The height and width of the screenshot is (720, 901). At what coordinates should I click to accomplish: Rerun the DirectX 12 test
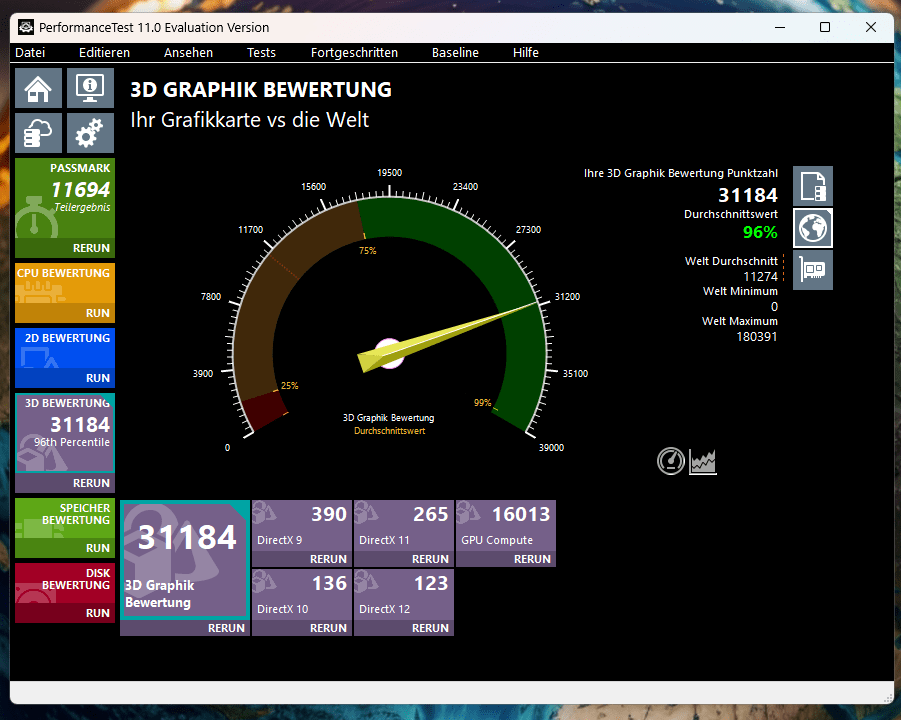point(430,628)
